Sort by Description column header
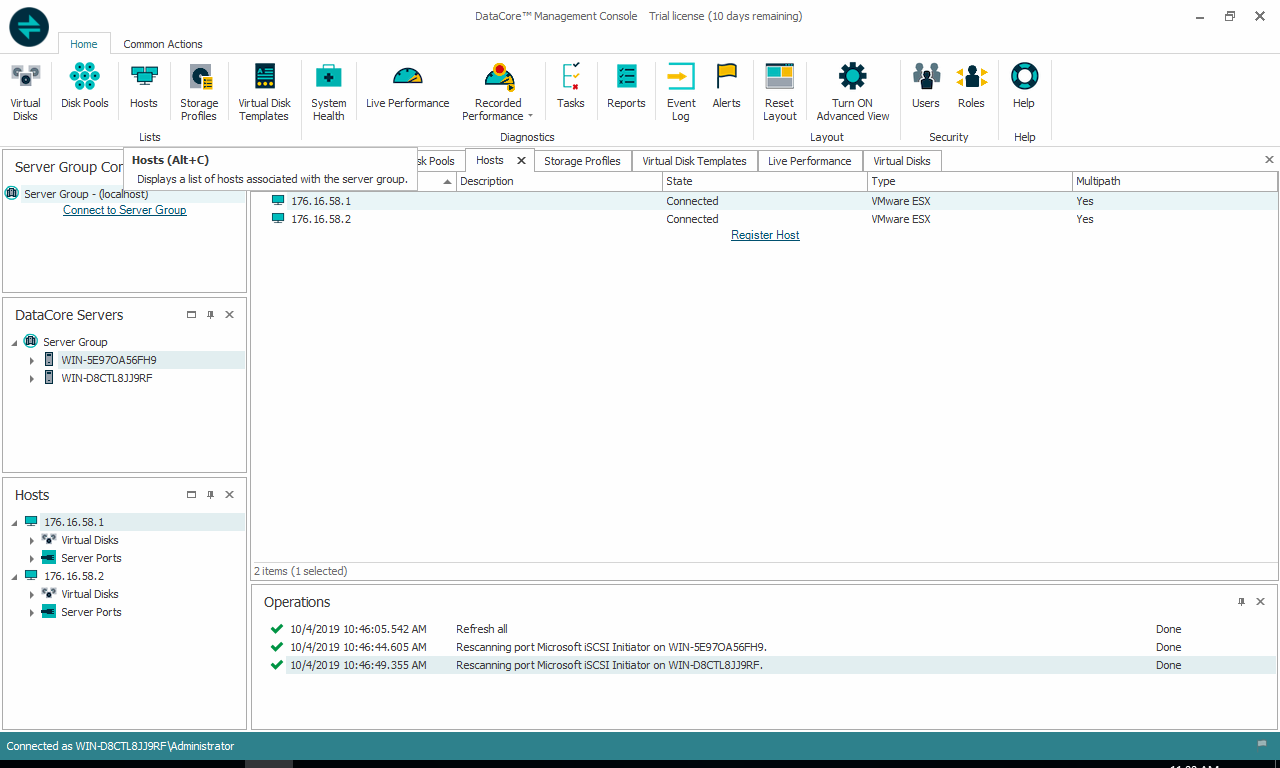Image resolution: width=1280 pixels, height=768 pixels. click(560, 181)
